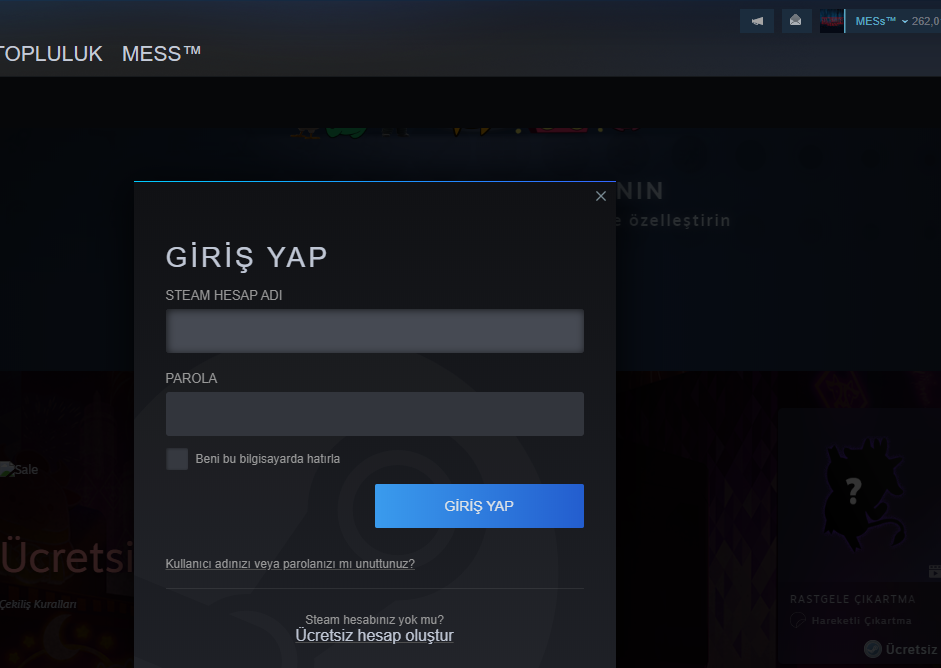Expand the MESs™ account dropdown
Viewport: 941px width, 668px height.
pos(881,21)
